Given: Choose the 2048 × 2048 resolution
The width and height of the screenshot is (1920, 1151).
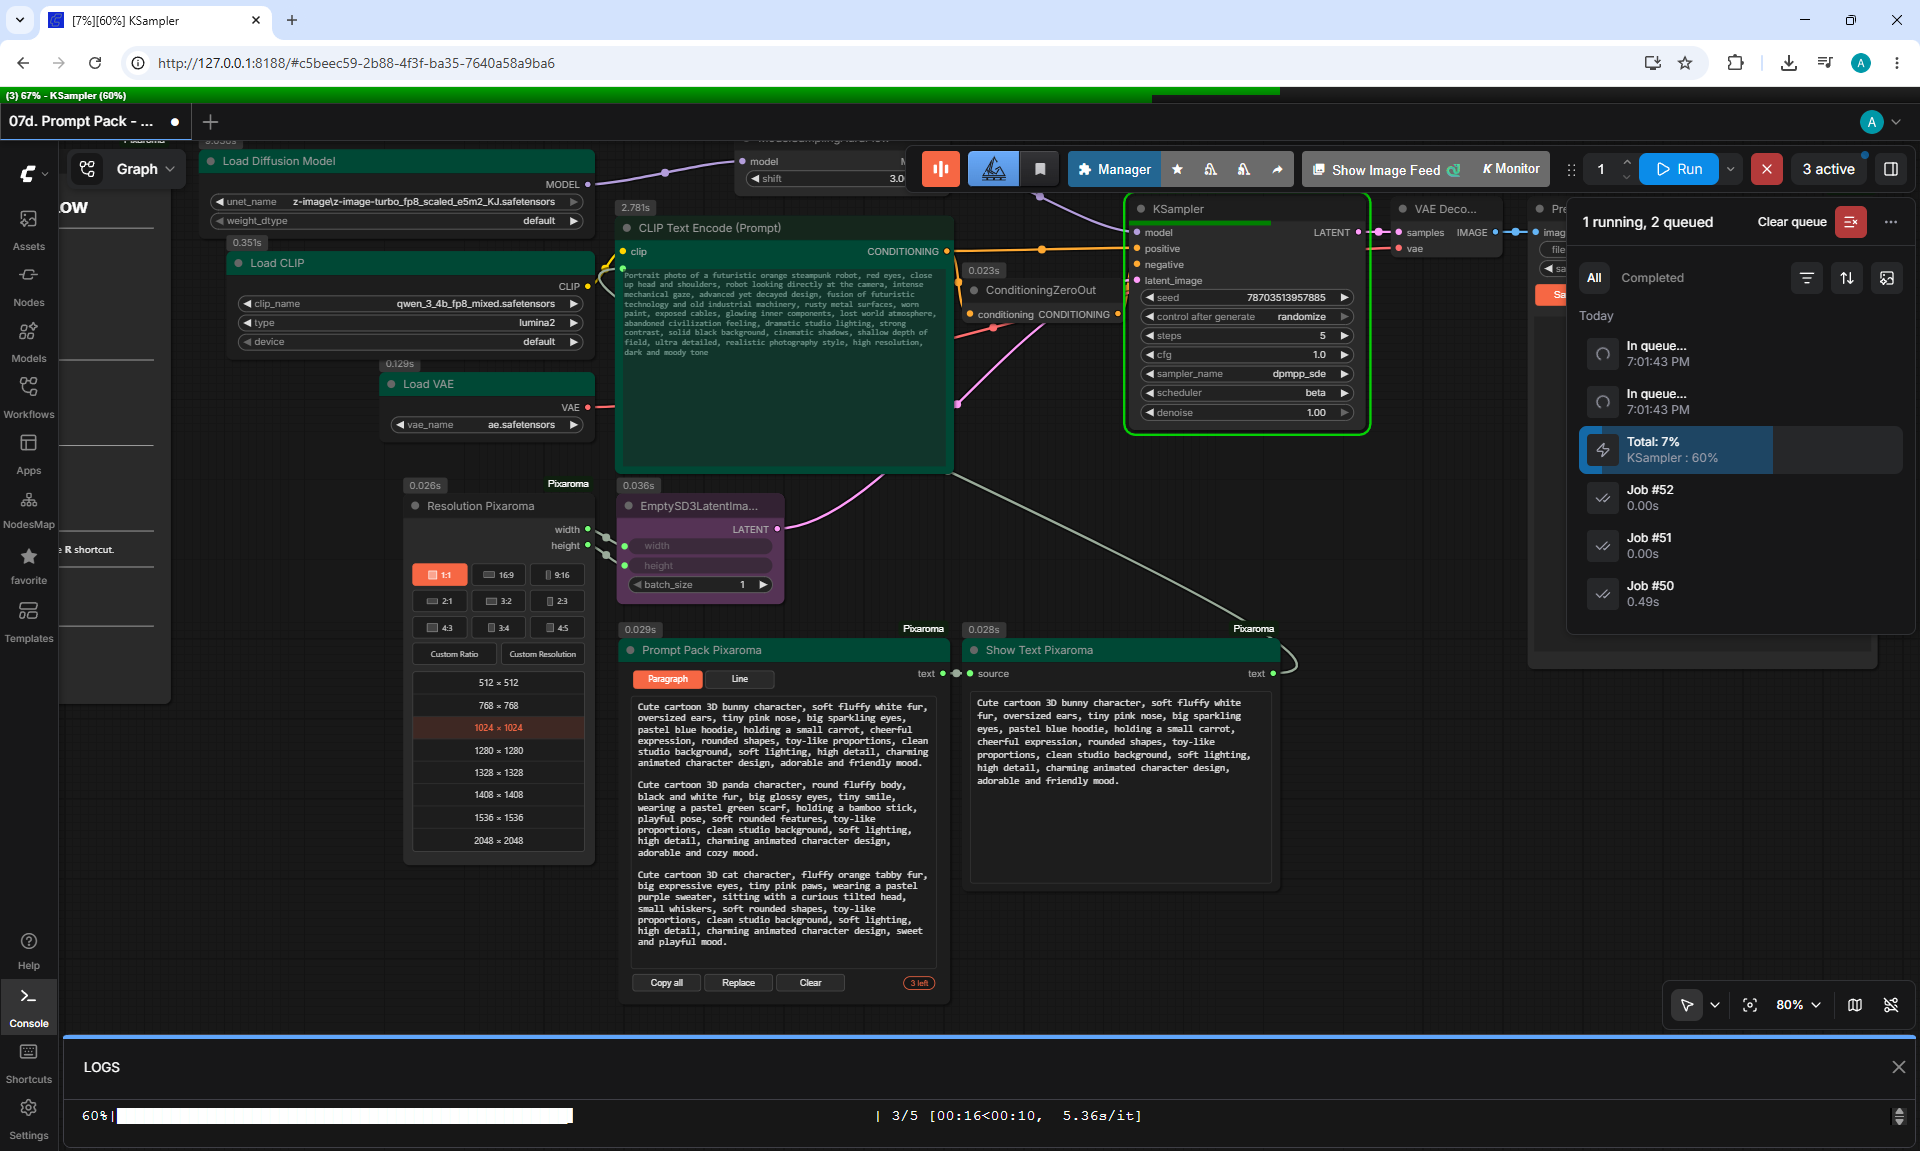Looking at the screenshot, I should coord(498,840).
